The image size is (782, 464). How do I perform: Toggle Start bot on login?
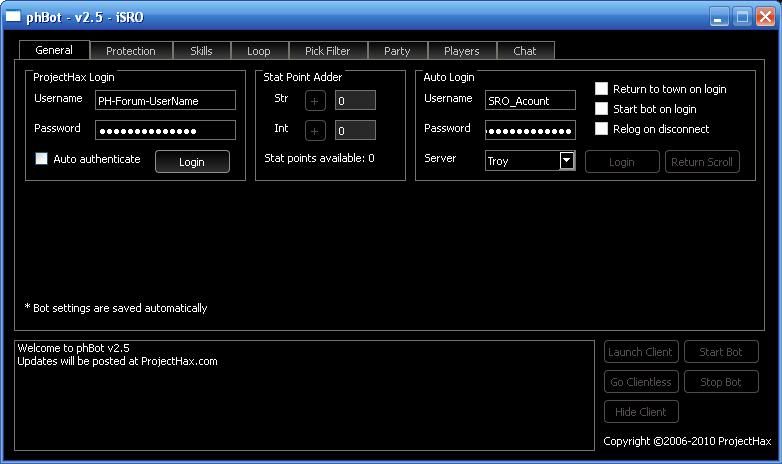(601, 109)
